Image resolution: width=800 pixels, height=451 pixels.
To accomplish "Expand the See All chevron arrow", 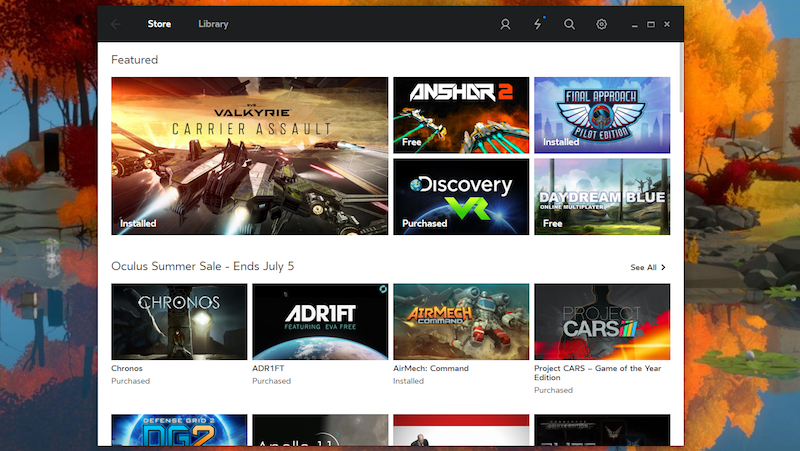I will click(663, 267).
